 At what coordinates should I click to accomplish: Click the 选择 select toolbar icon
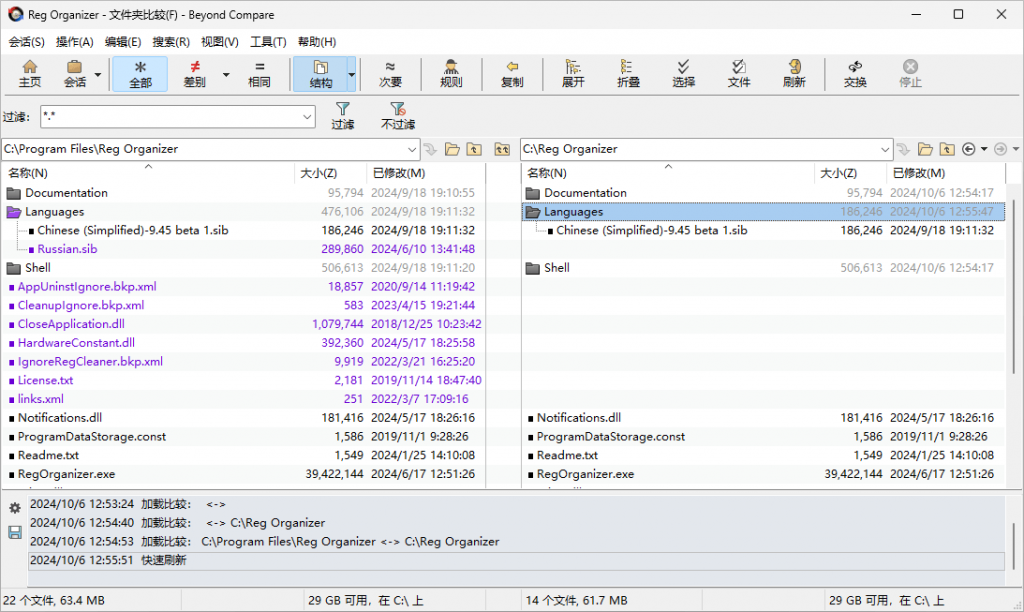tap(683, 74)
